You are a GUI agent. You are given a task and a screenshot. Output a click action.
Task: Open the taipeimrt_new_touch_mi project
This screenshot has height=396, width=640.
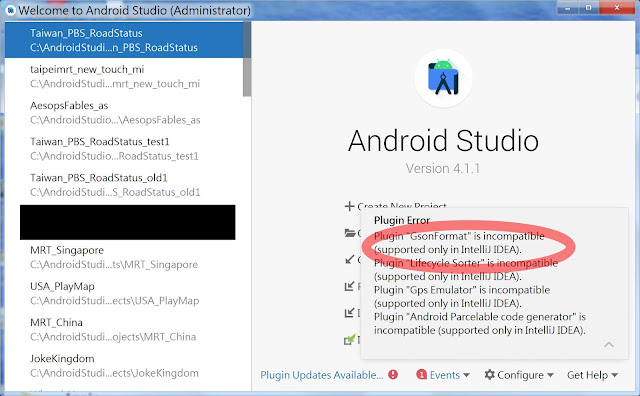point(124,76)
